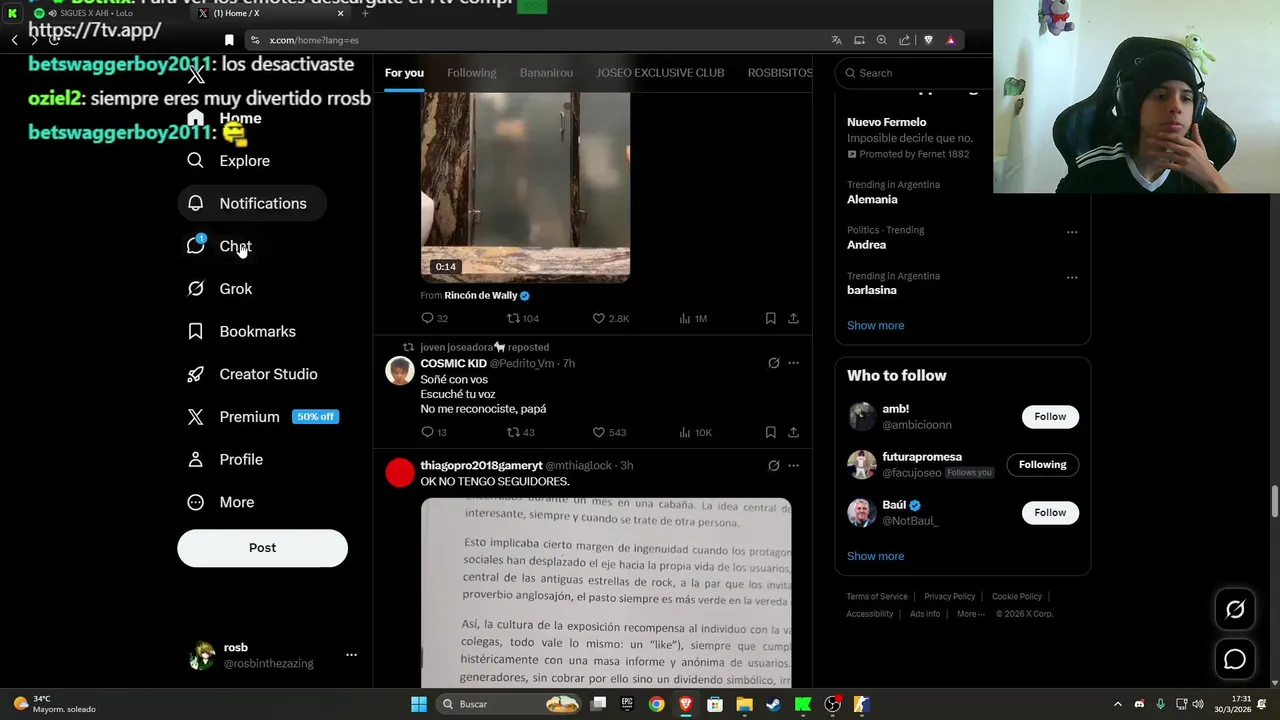This screenshot has width=1280, height=720.
Task: Unfollow futurapromesa via Following button
Action: click(x=1042, y=464)
